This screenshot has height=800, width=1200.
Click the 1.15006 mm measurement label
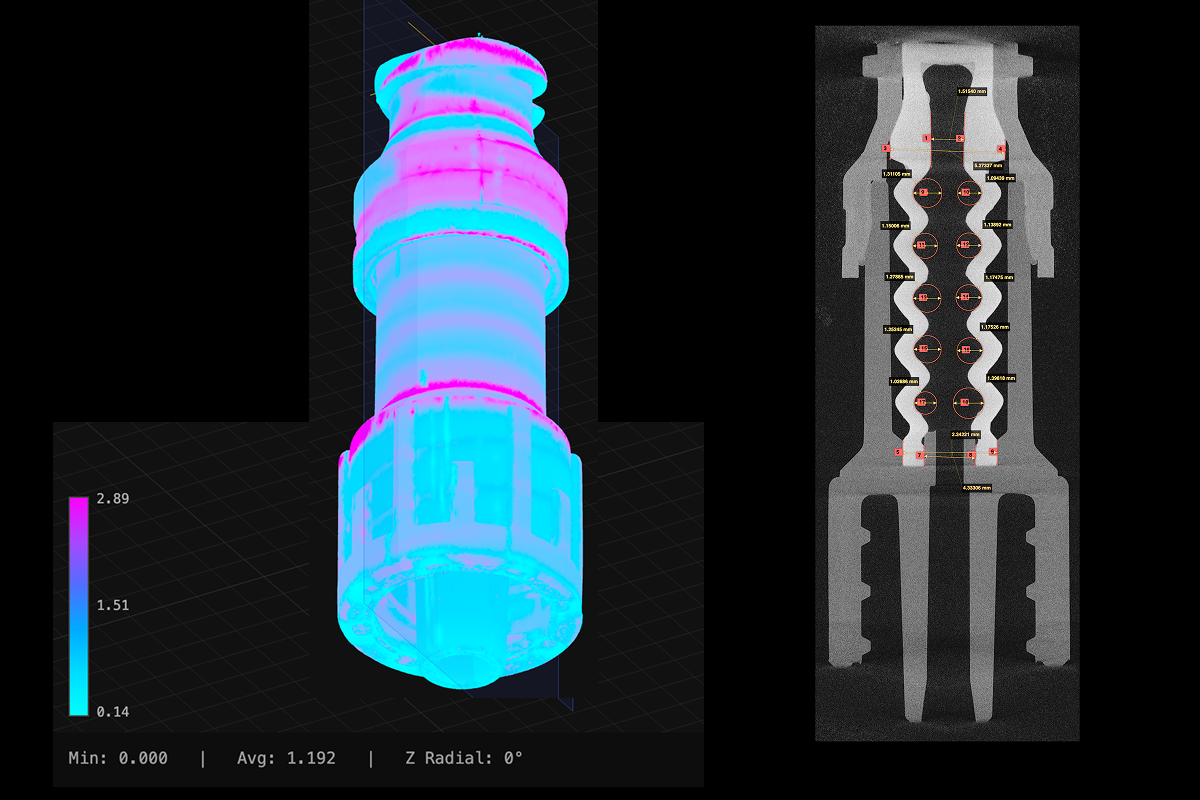(895, 226)
